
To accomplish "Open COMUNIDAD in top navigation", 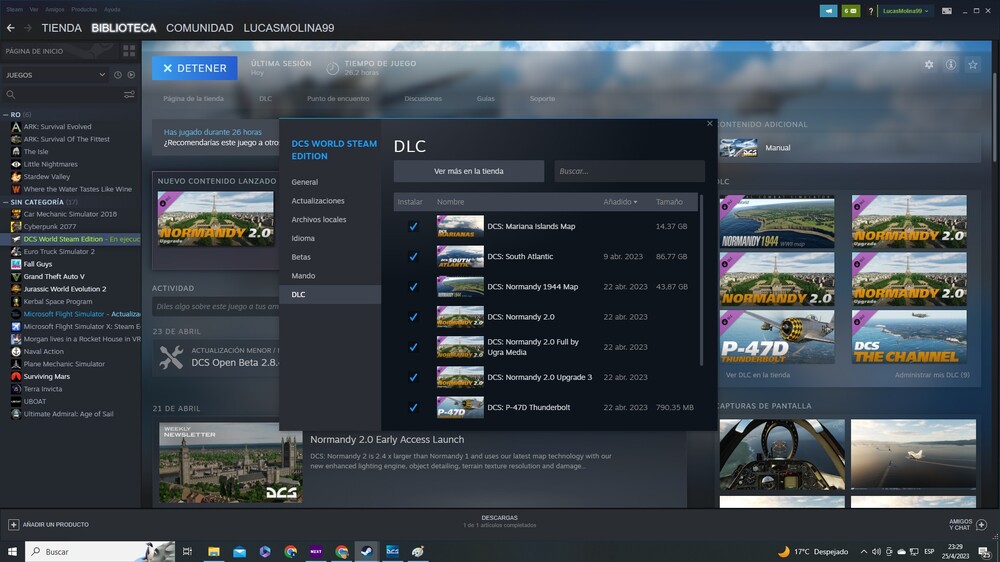I will pyautogui.click(x=200, y=28).
